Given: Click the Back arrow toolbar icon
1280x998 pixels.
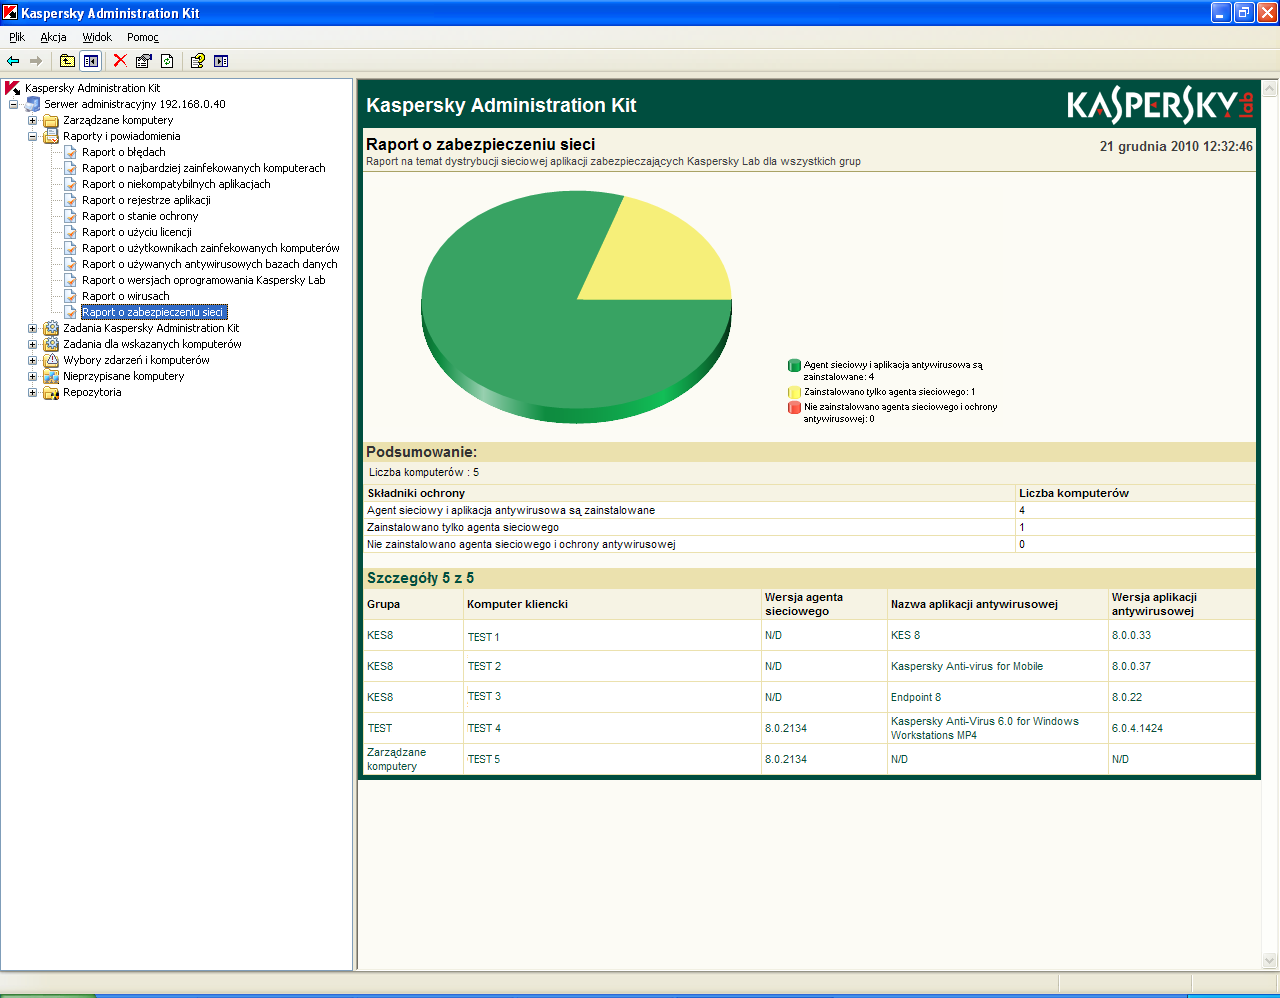Looking at the screenshot, I should coord(13,61).
